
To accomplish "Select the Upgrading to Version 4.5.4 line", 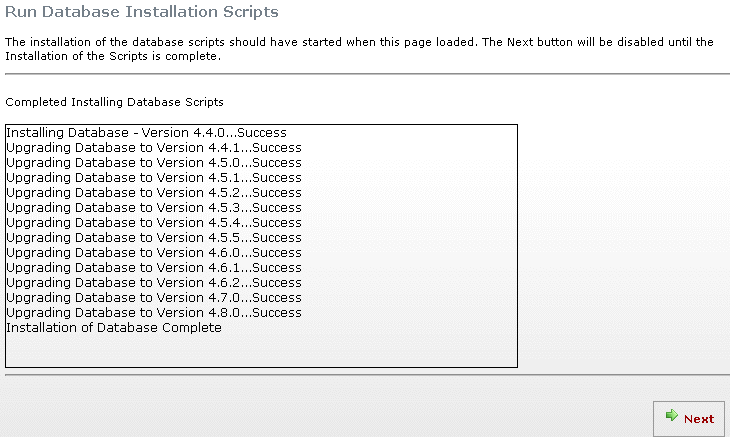I will pyautogui.click(x=154, y=222).
